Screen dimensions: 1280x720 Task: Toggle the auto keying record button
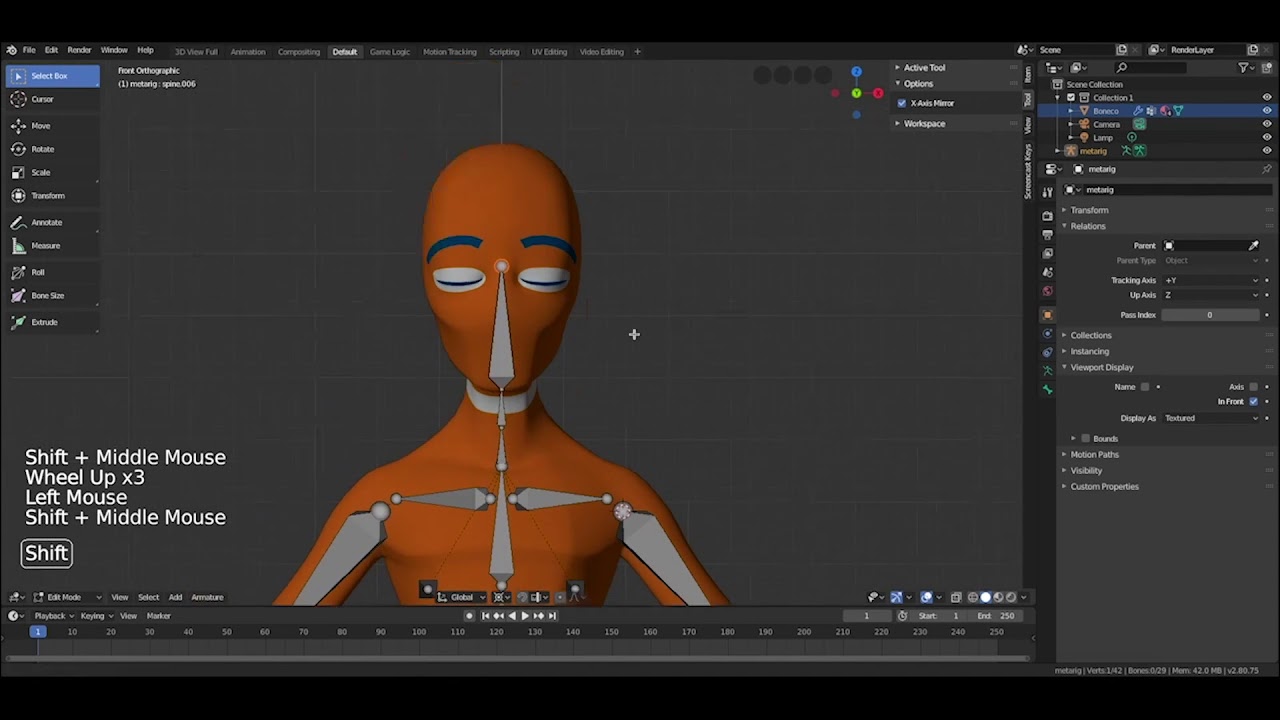pyautogui.click(x=469, y=616)
